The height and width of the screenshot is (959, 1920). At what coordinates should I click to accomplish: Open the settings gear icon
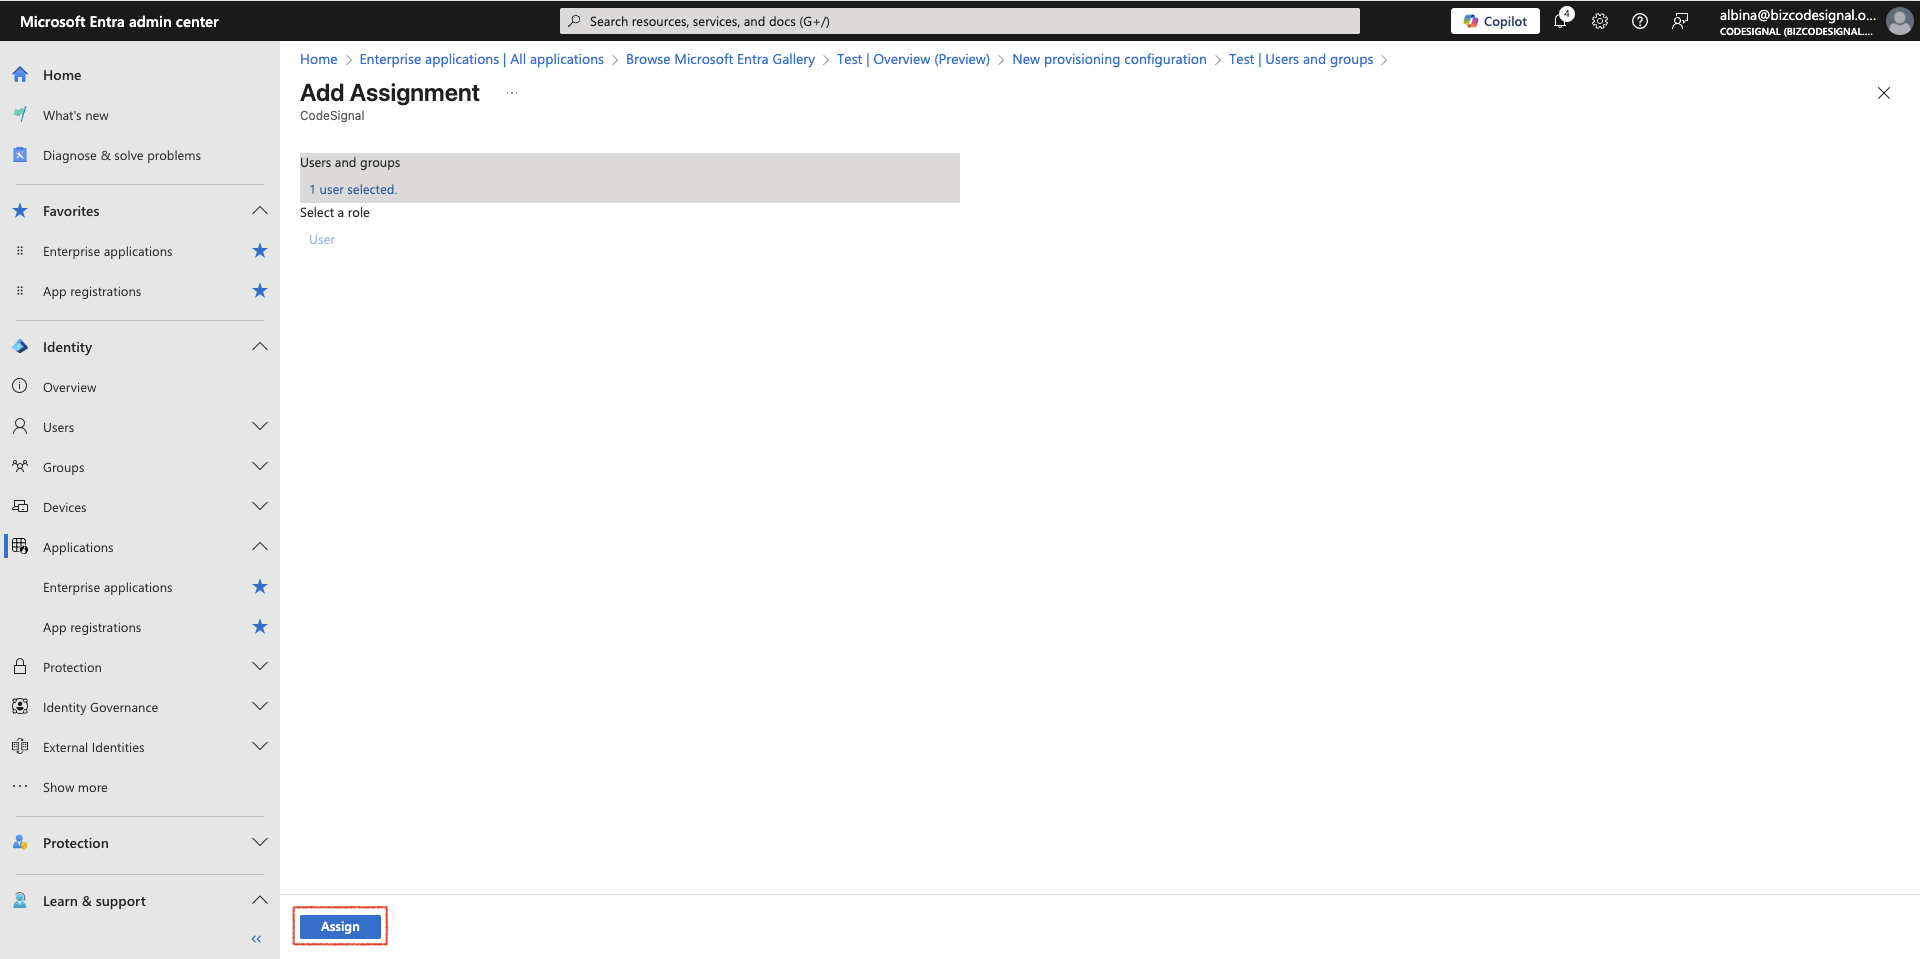(x=1600, y=21)
